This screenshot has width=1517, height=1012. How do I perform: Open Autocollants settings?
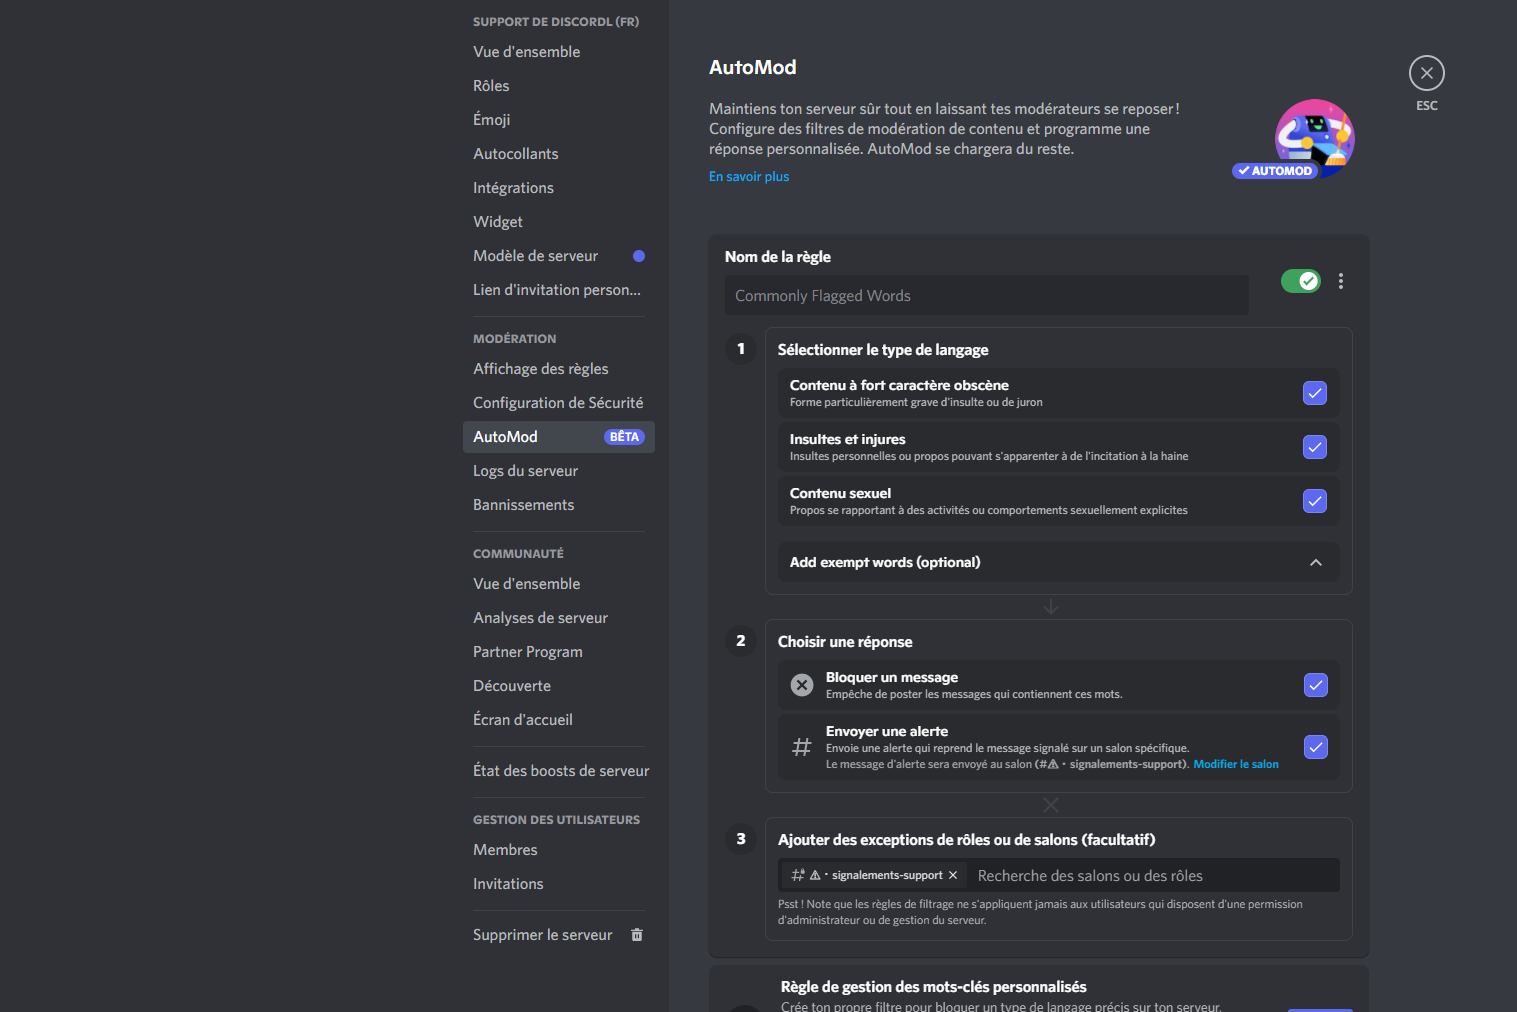click(558, 154)
